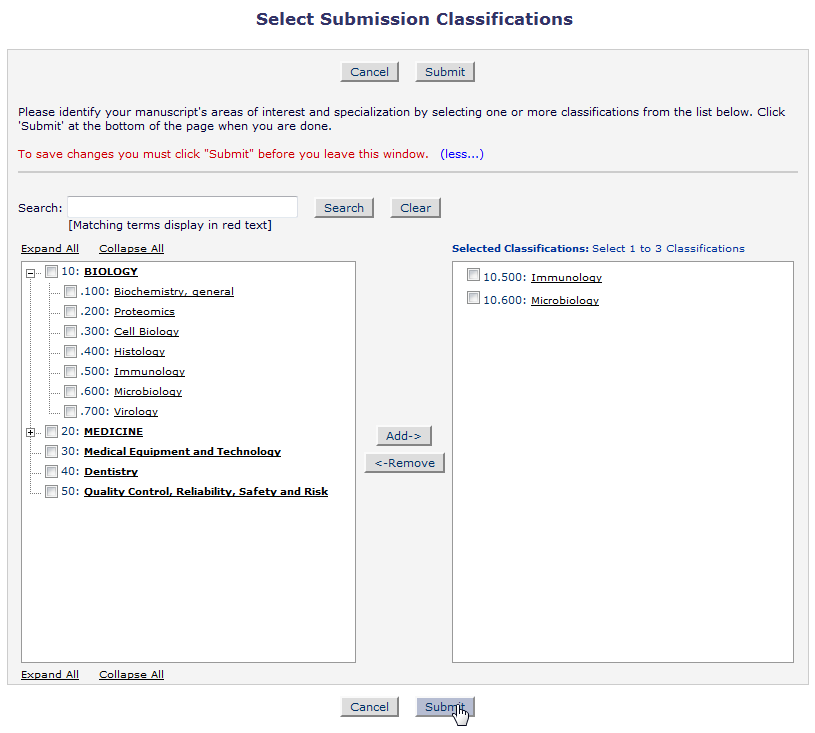This screenshot has width=815, height=733.
Task: Click the Search button
Action: (x=344, y=208)
